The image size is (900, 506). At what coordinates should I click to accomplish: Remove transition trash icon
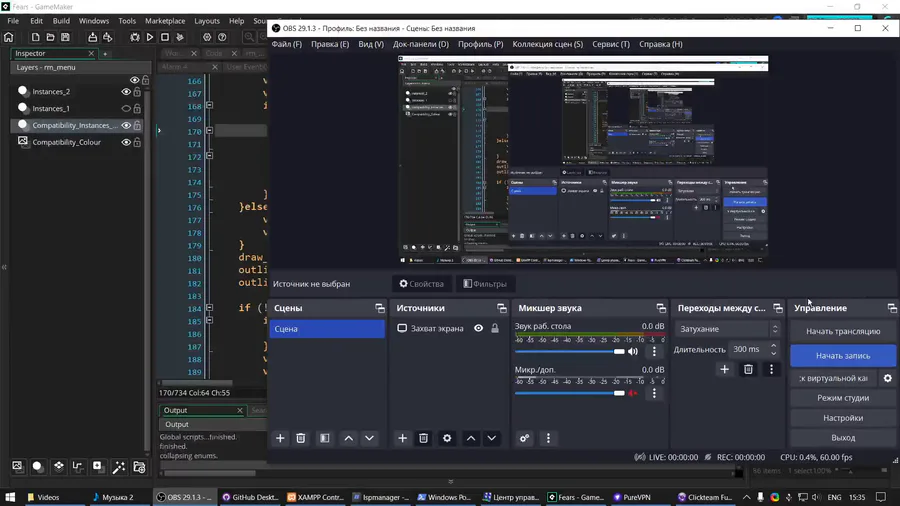point(748,369)
